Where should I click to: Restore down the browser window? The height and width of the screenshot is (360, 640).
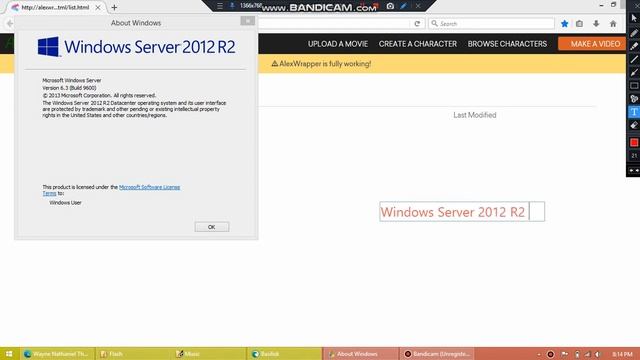(x=613, y=4)
